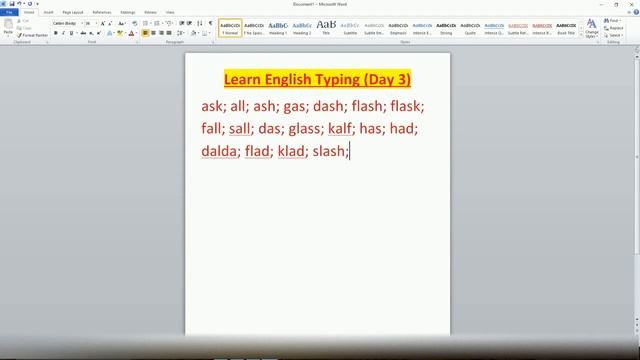Click the Sort icon in Paragraph group
Image resolution: width=640 pixels, height=360 pixels.
pyautogui.click(x=200, y=23)
